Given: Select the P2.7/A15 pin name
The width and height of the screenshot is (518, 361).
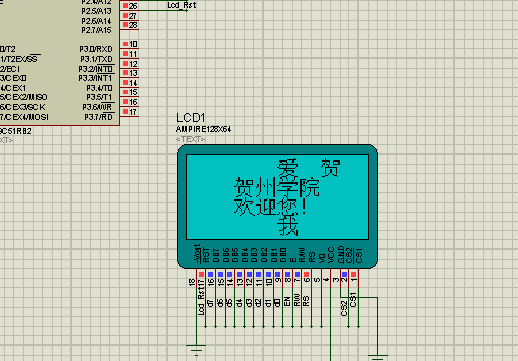Looking at the screenshot, I should [96, 30].
